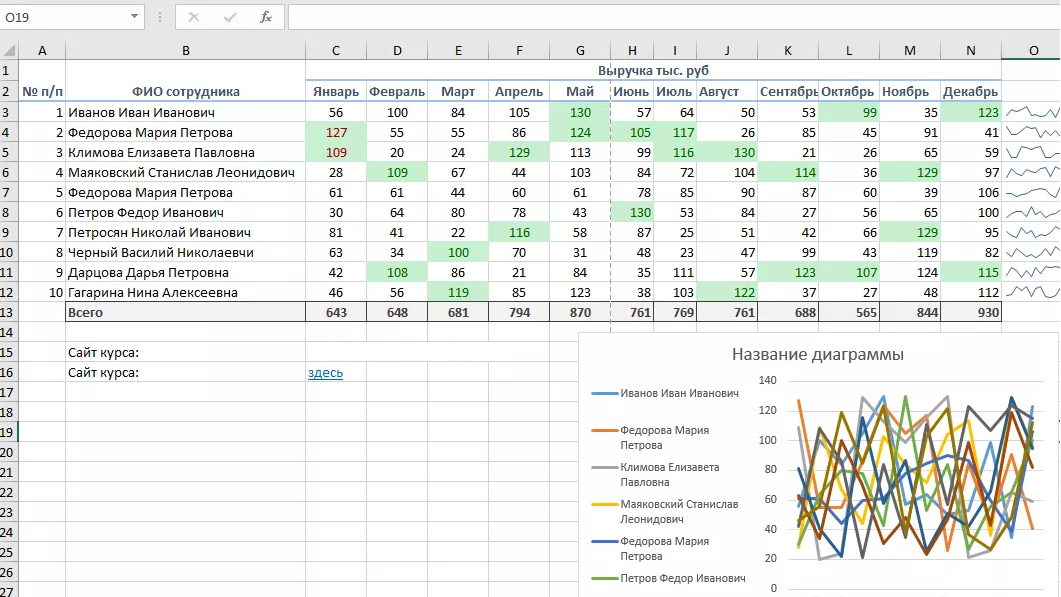Click the cell 'Петров Федор Иванович'
1061x597 pixels.
point(185,213)
